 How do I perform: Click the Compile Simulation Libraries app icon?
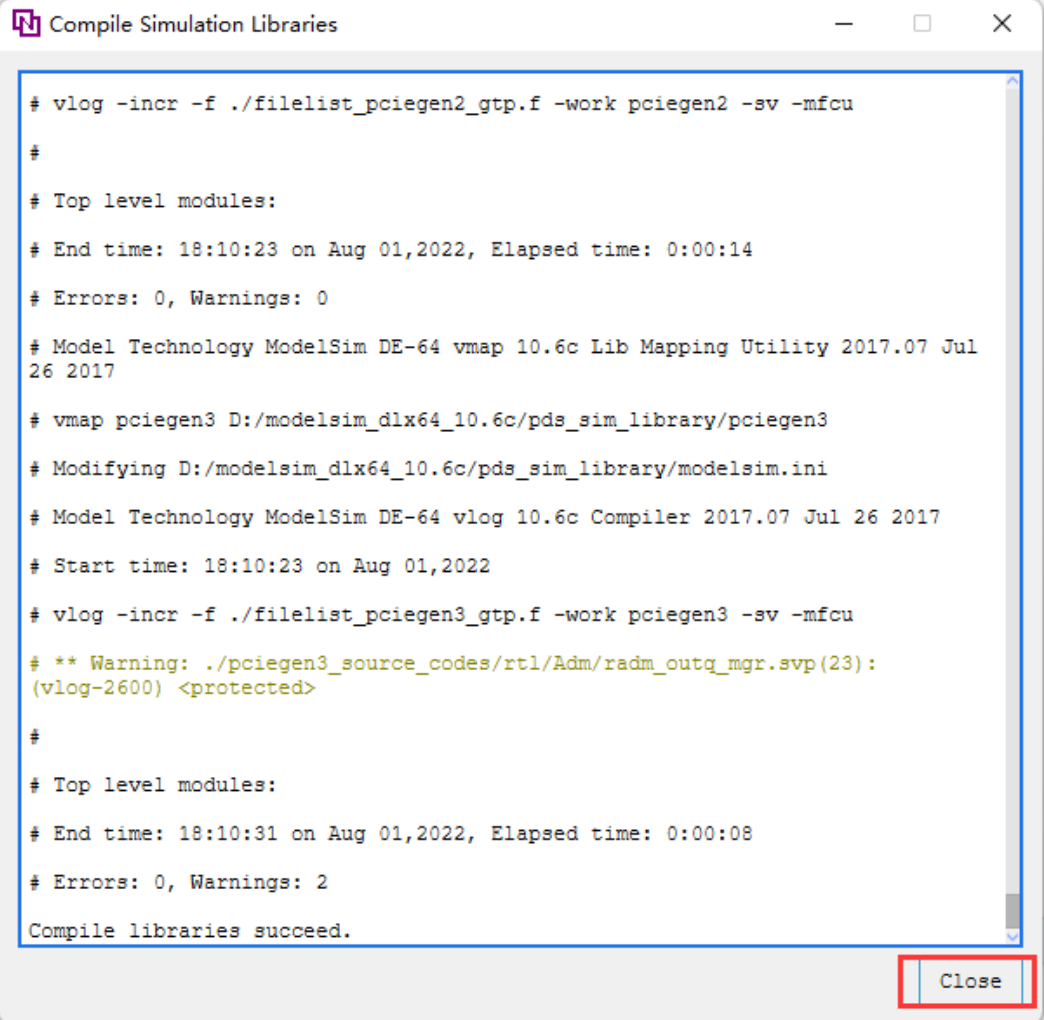point(26,24)
